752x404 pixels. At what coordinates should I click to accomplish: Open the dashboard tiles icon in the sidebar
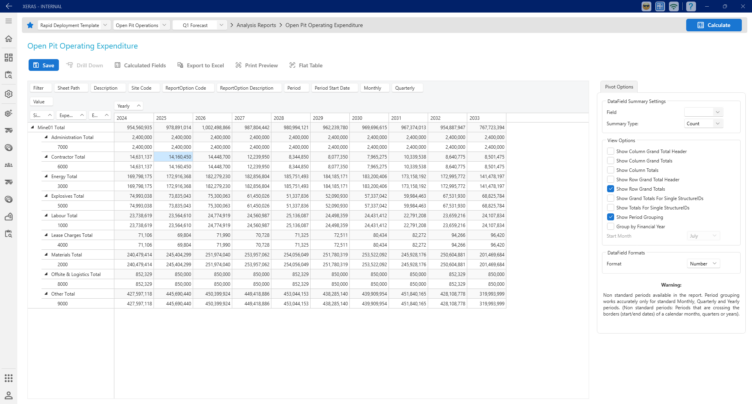click(x=9, y=58)
